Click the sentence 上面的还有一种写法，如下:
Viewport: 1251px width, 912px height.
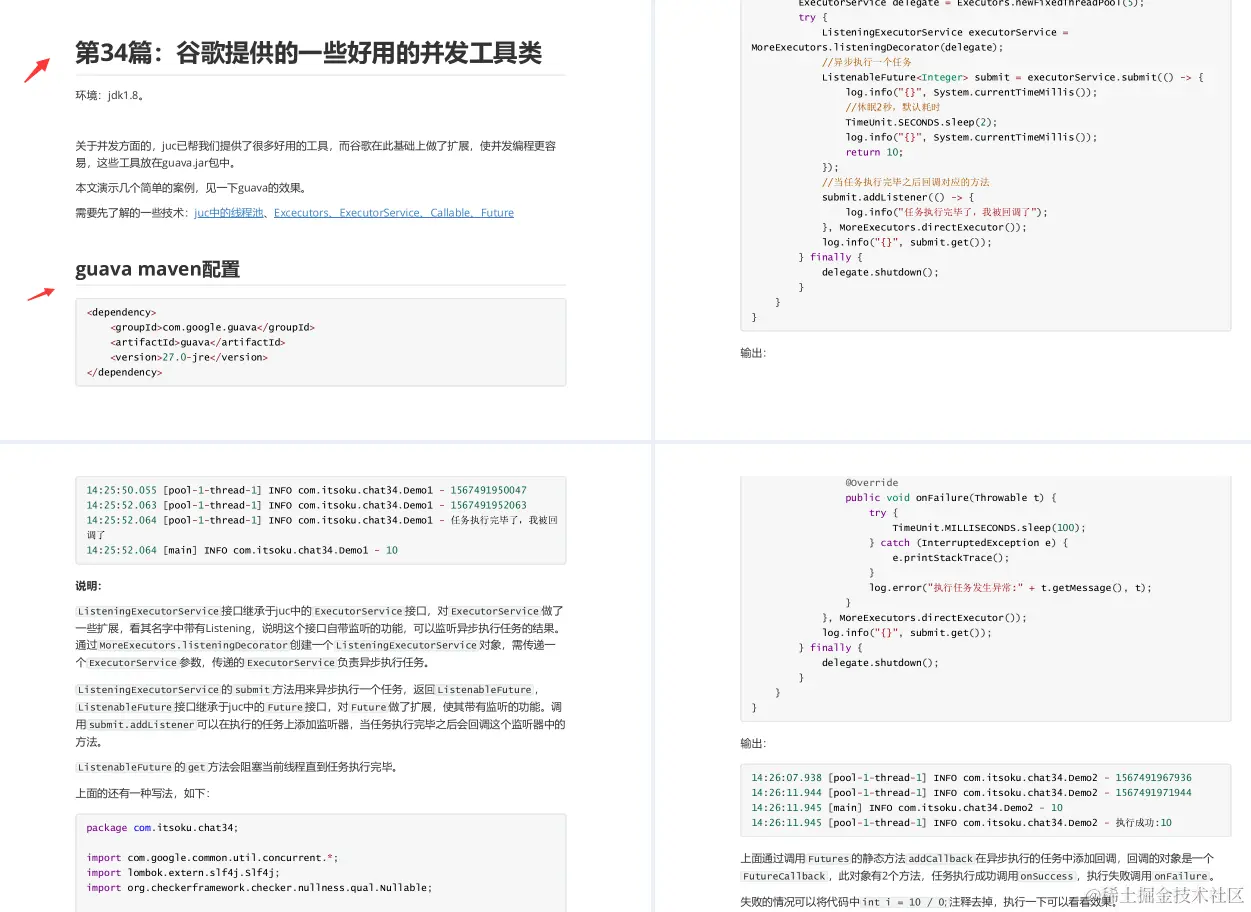(x=142, y=793)
